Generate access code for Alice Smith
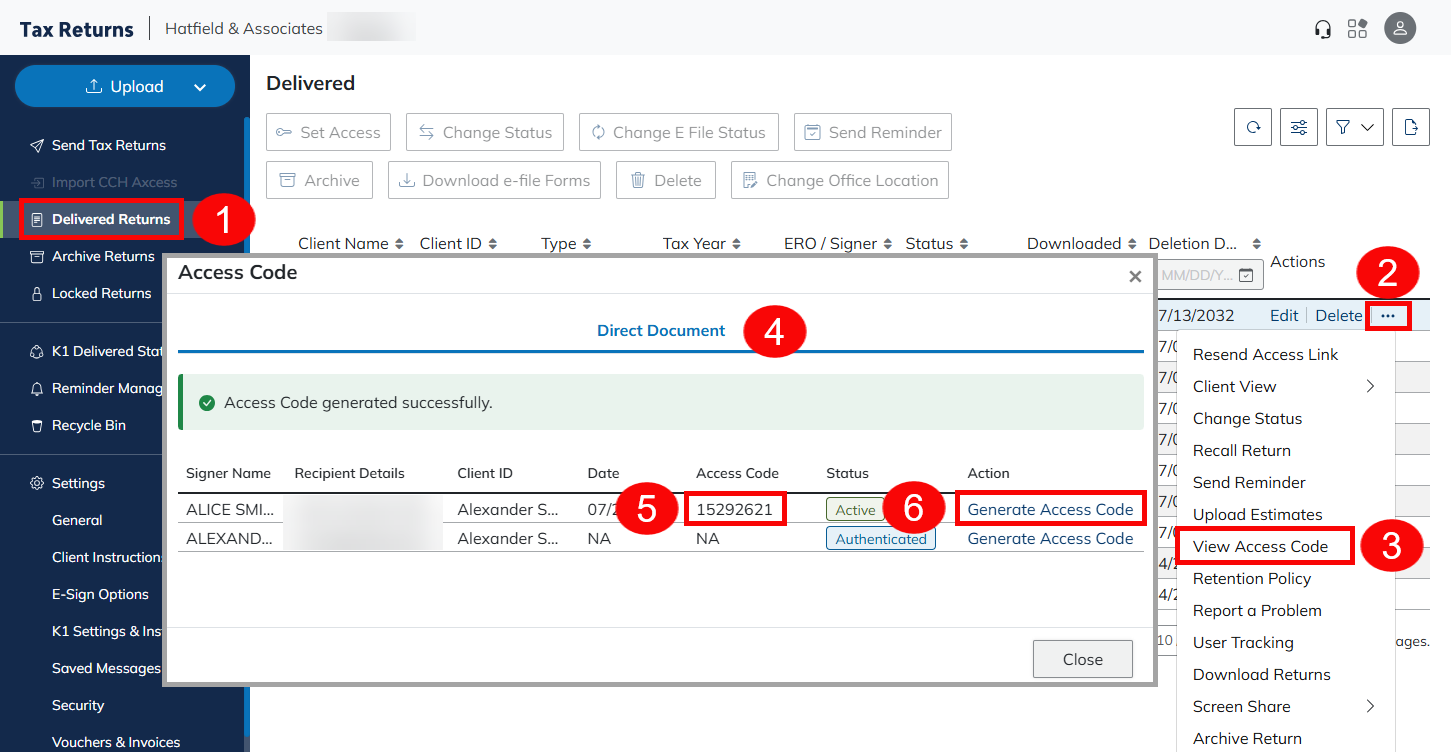Screen dimensions: 1451x752 (x=1050, y=509)
